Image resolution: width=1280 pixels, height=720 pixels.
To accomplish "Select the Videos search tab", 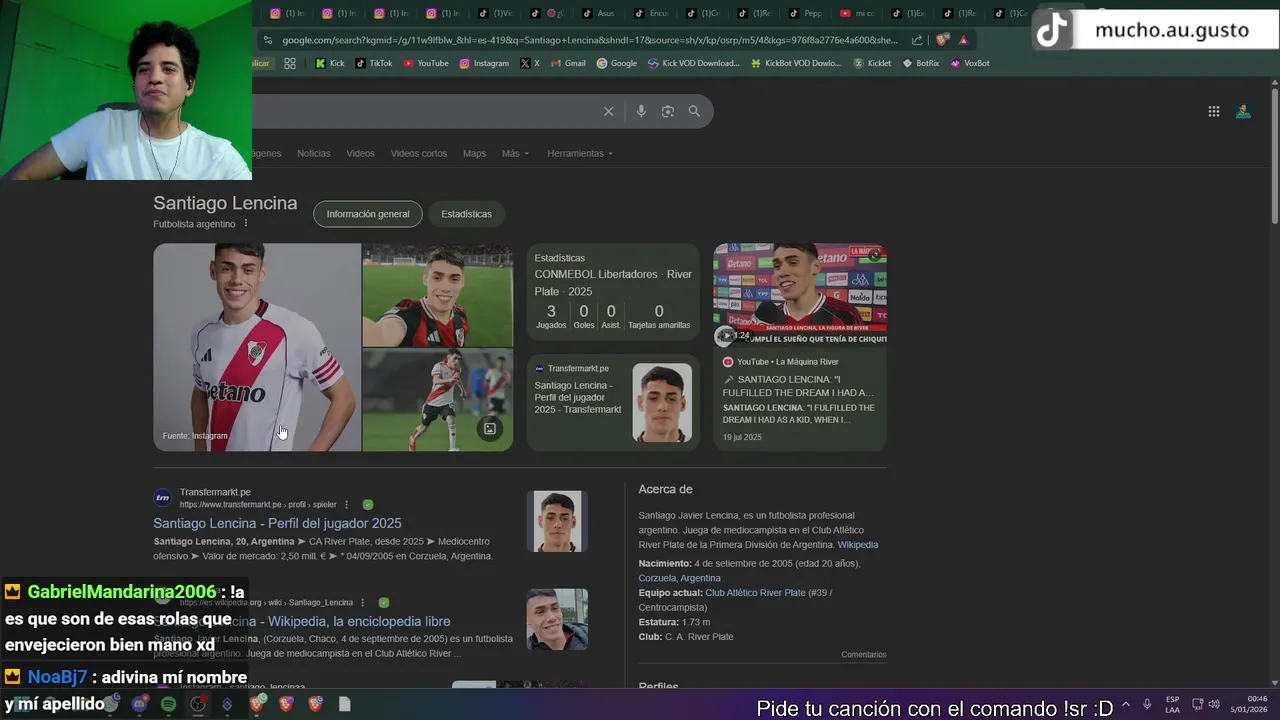I will pyautogui.click(x=360, y=153).
